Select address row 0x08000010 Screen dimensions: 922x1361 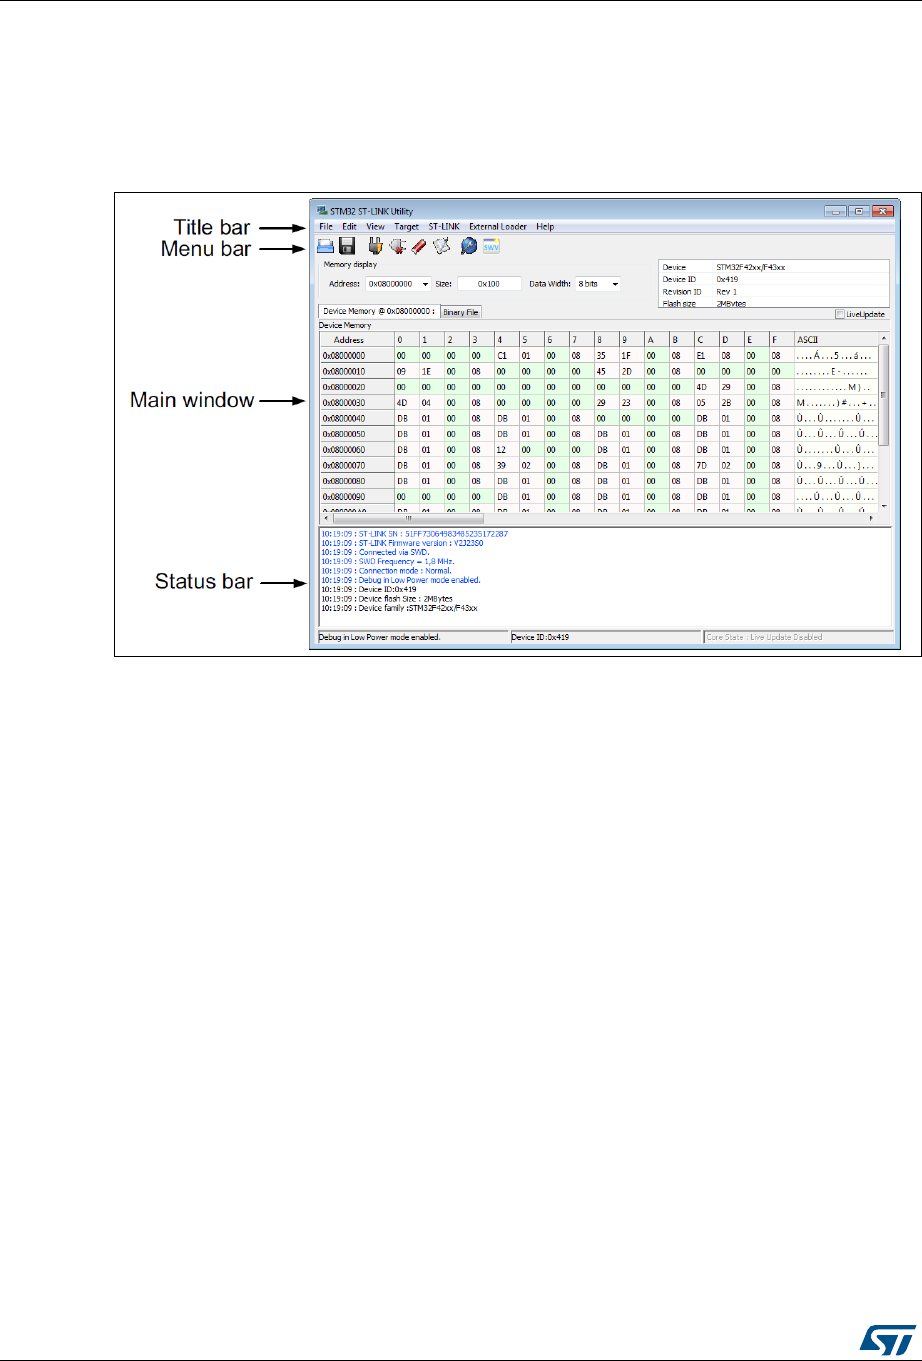(356, 370)
